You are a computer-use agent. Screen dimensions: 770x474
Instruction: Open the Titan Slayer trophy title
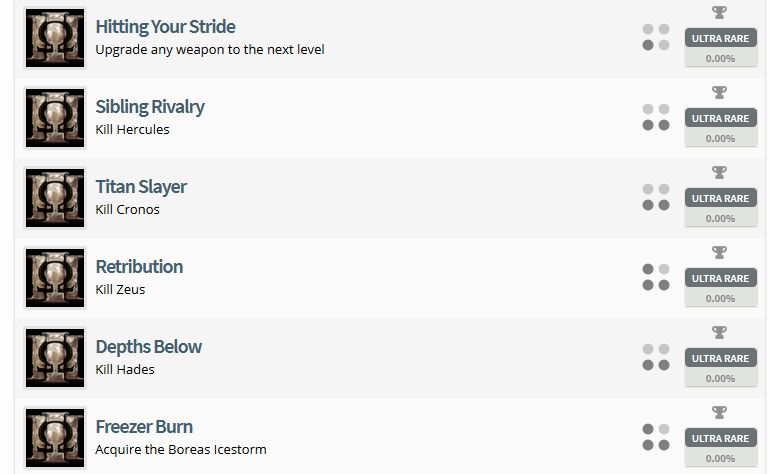pos(141,187)
